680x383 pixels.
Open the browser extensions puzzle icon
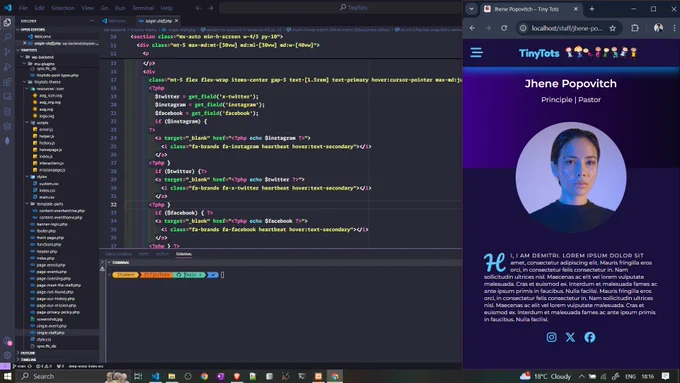point(635,28)
